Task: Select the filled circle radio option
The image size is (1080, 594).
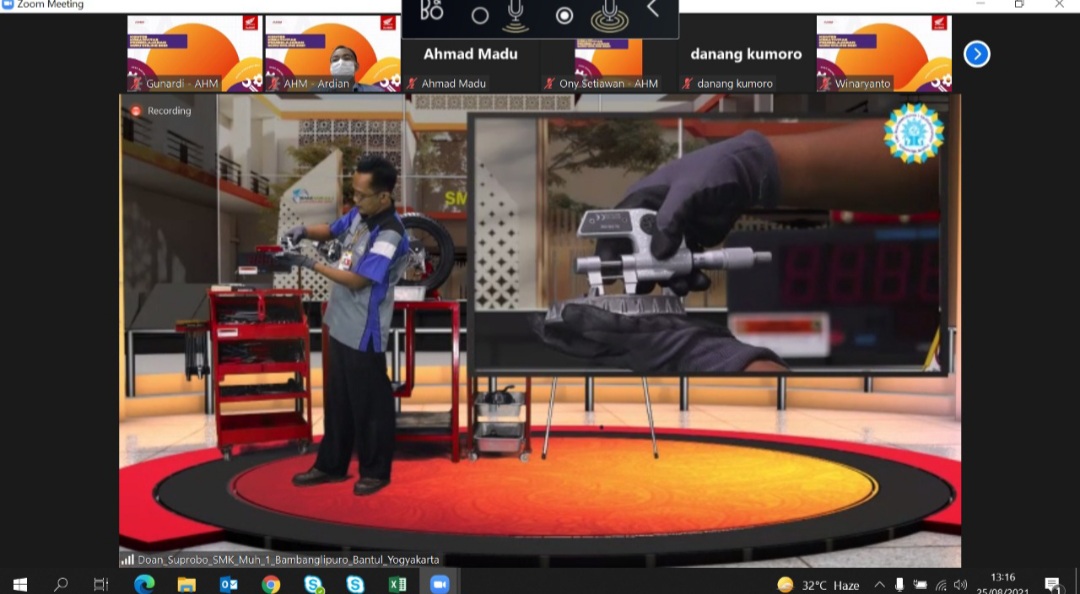Action: click(x=564, y=15)
